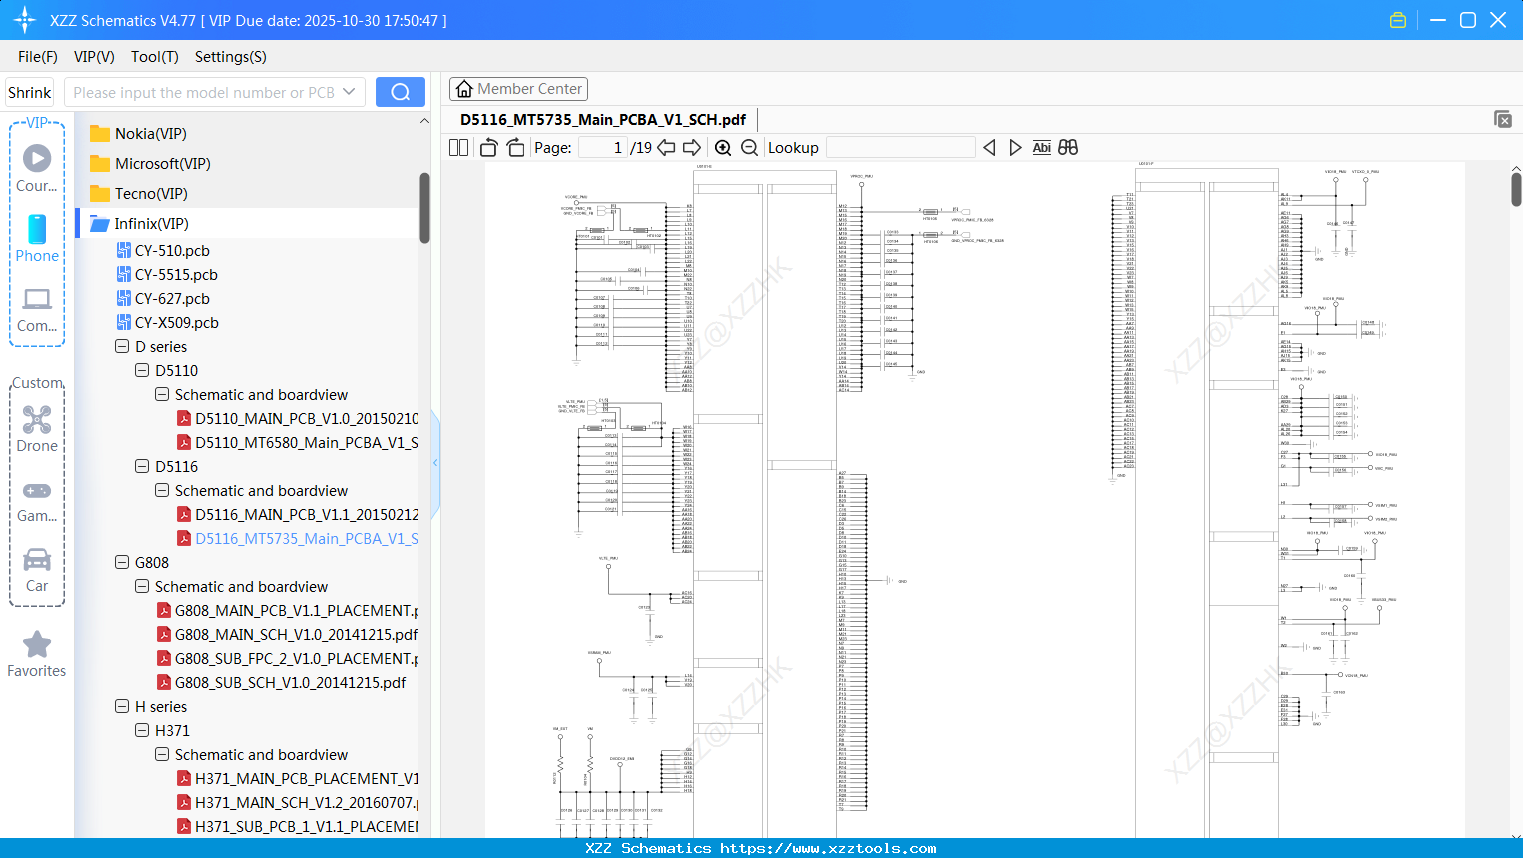This screenshot has width=1523, height=858.
Task: Collapse the H series tree node
Action: (122, 707)
